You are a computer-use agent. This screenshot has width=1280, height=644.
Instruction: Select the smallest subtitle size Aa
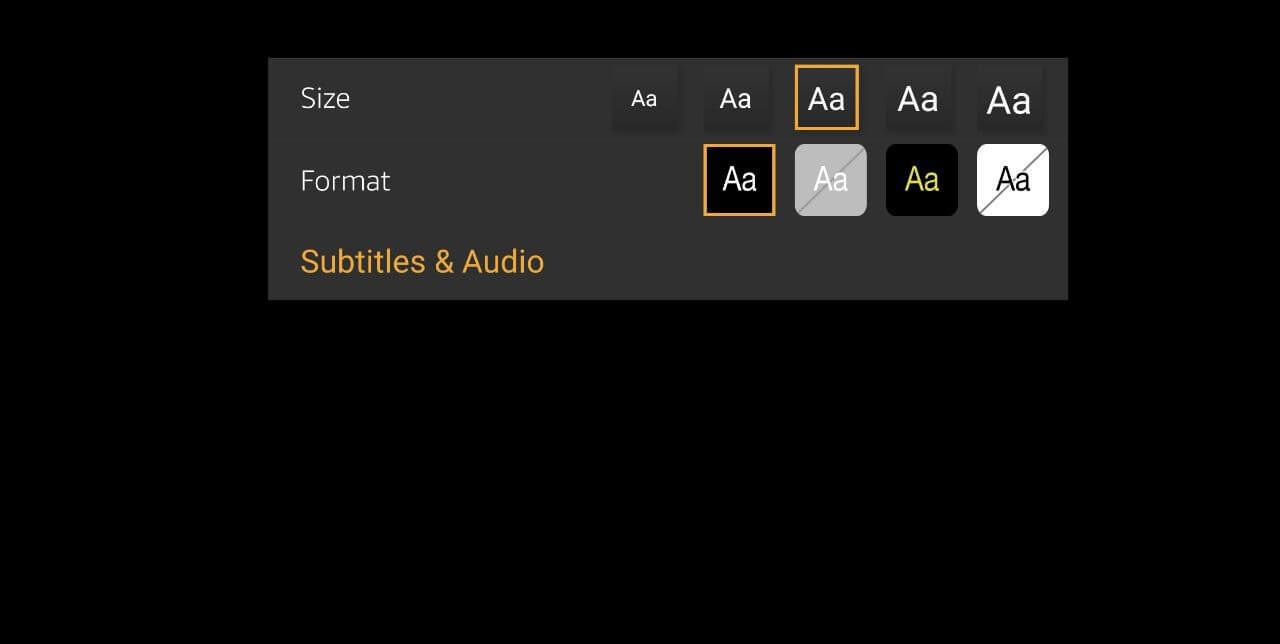(x=644, y=98)
